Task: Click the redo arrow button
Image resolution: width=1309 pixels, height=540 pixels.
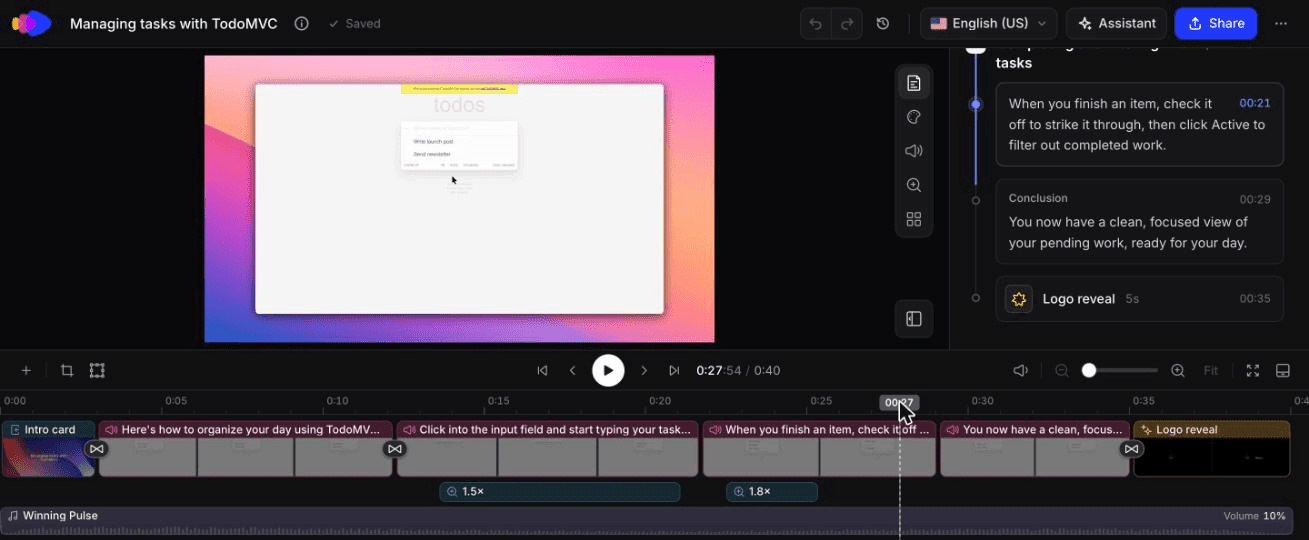Action: (846, 23)
